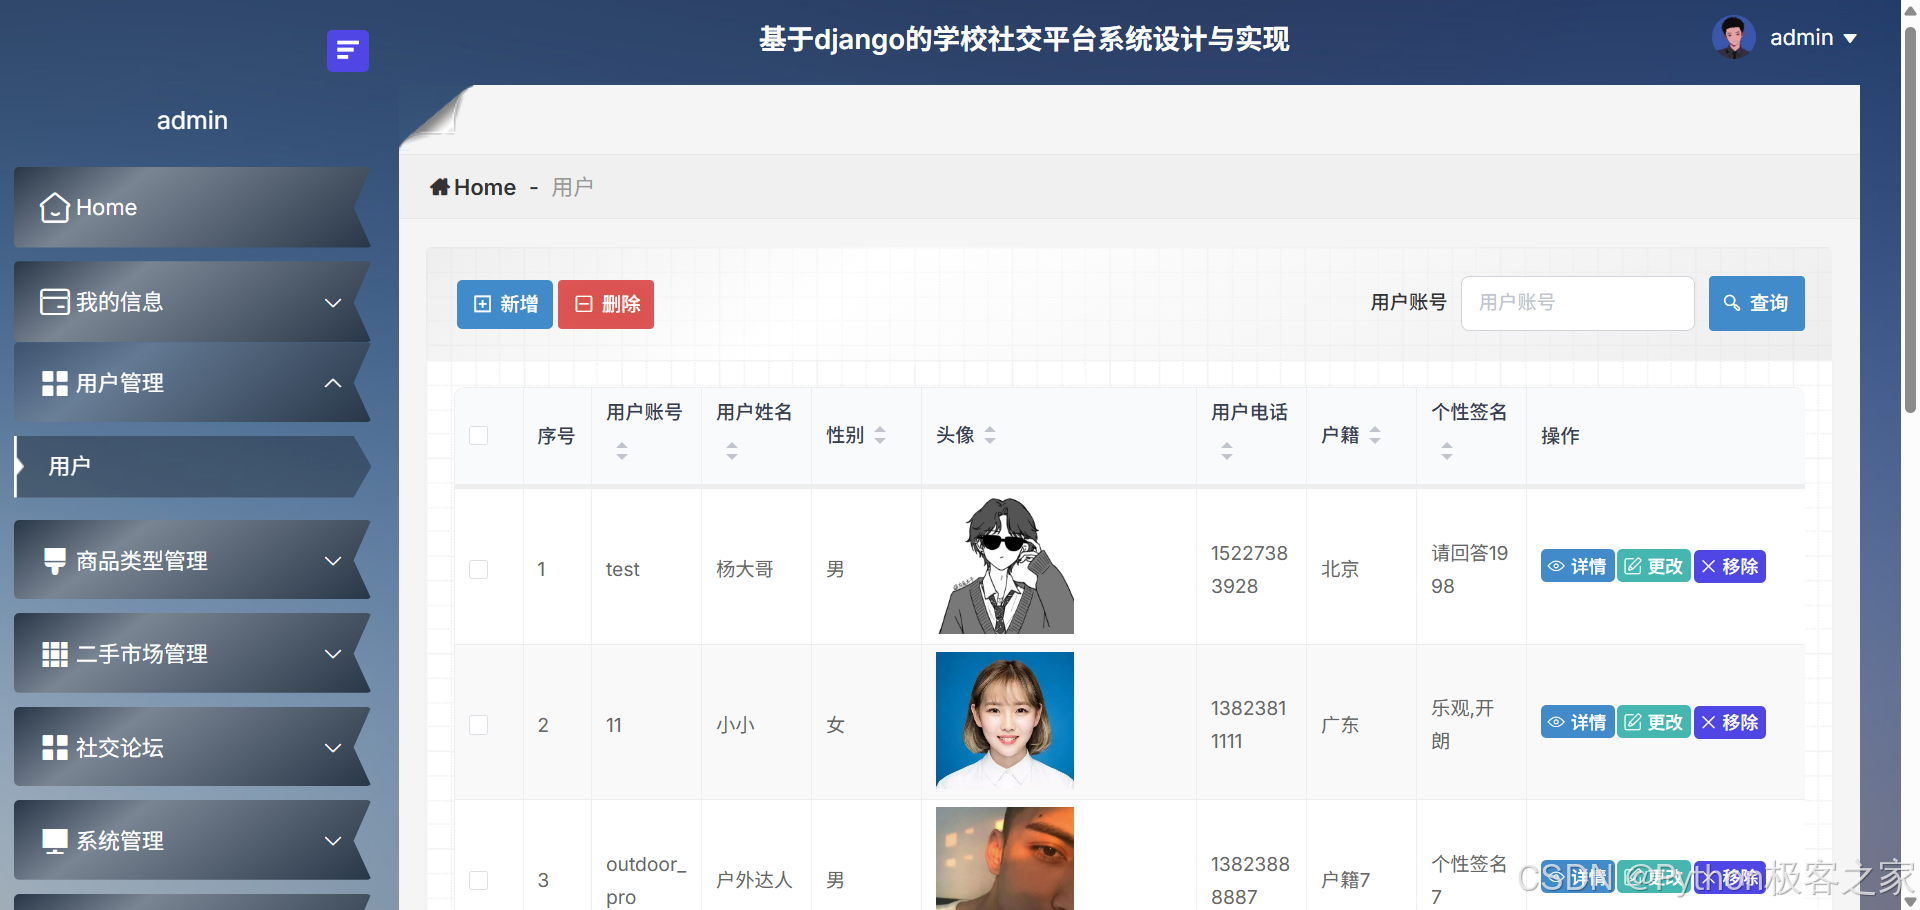Click 移除 for user 小小
1920x910 pixels.
1730,722
